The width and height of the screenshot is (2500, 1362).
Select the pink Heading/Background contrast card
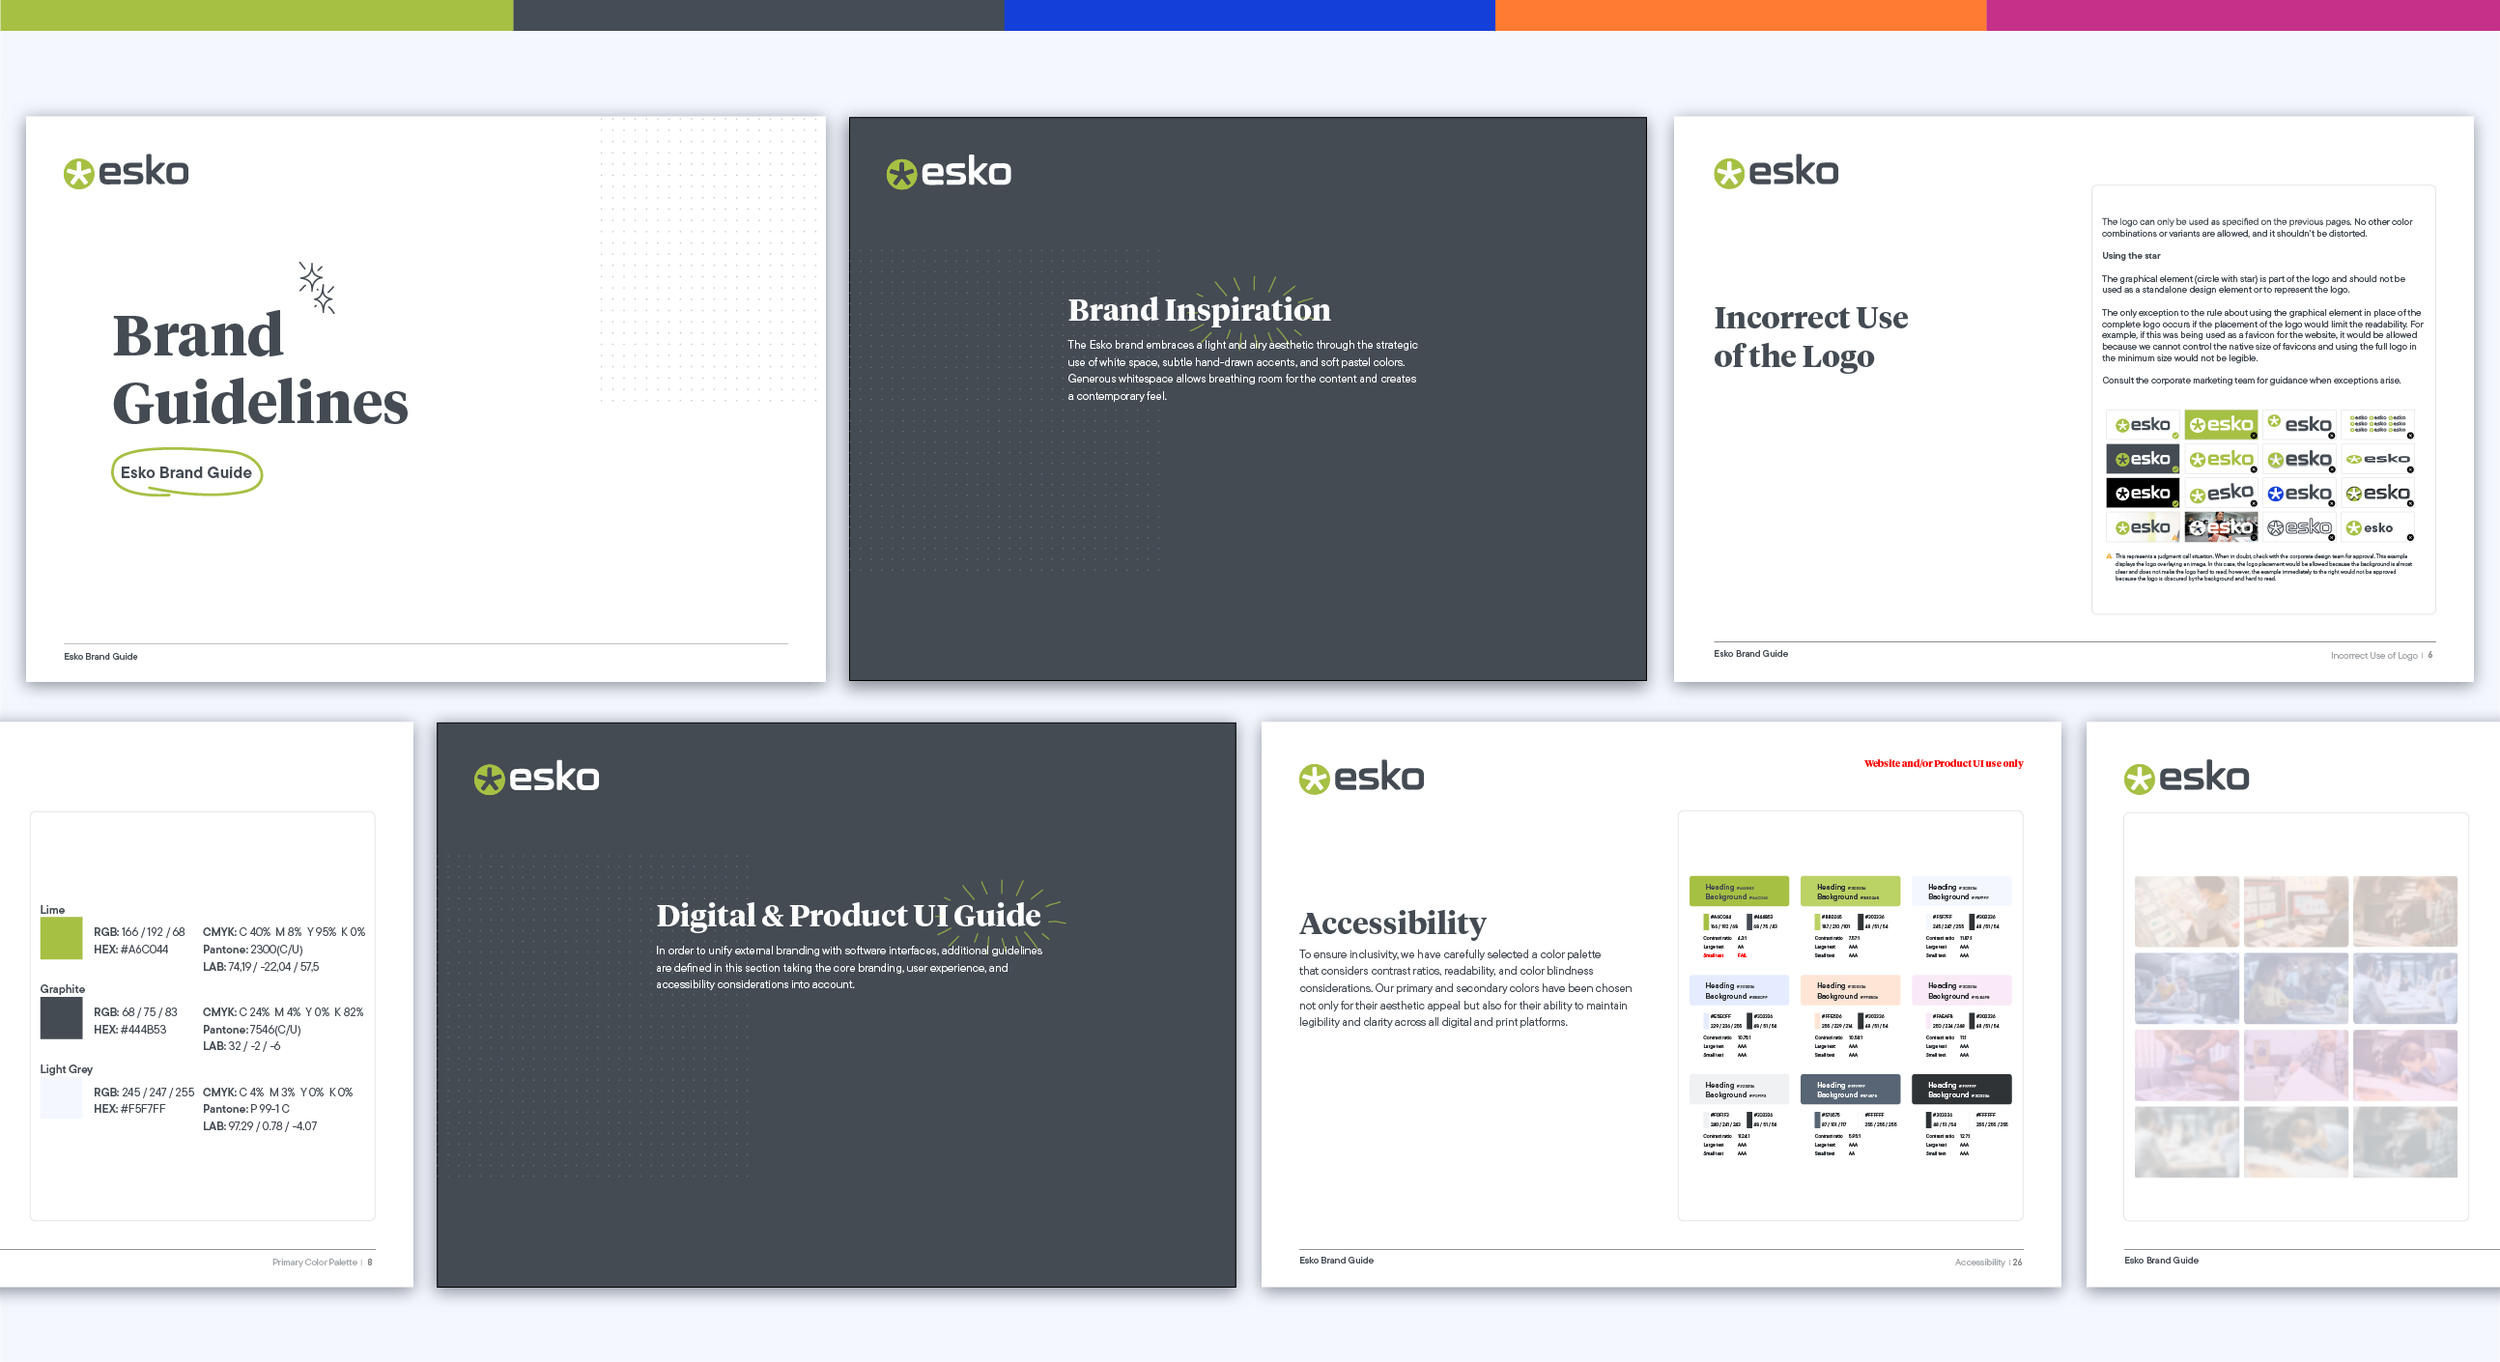1962,990
